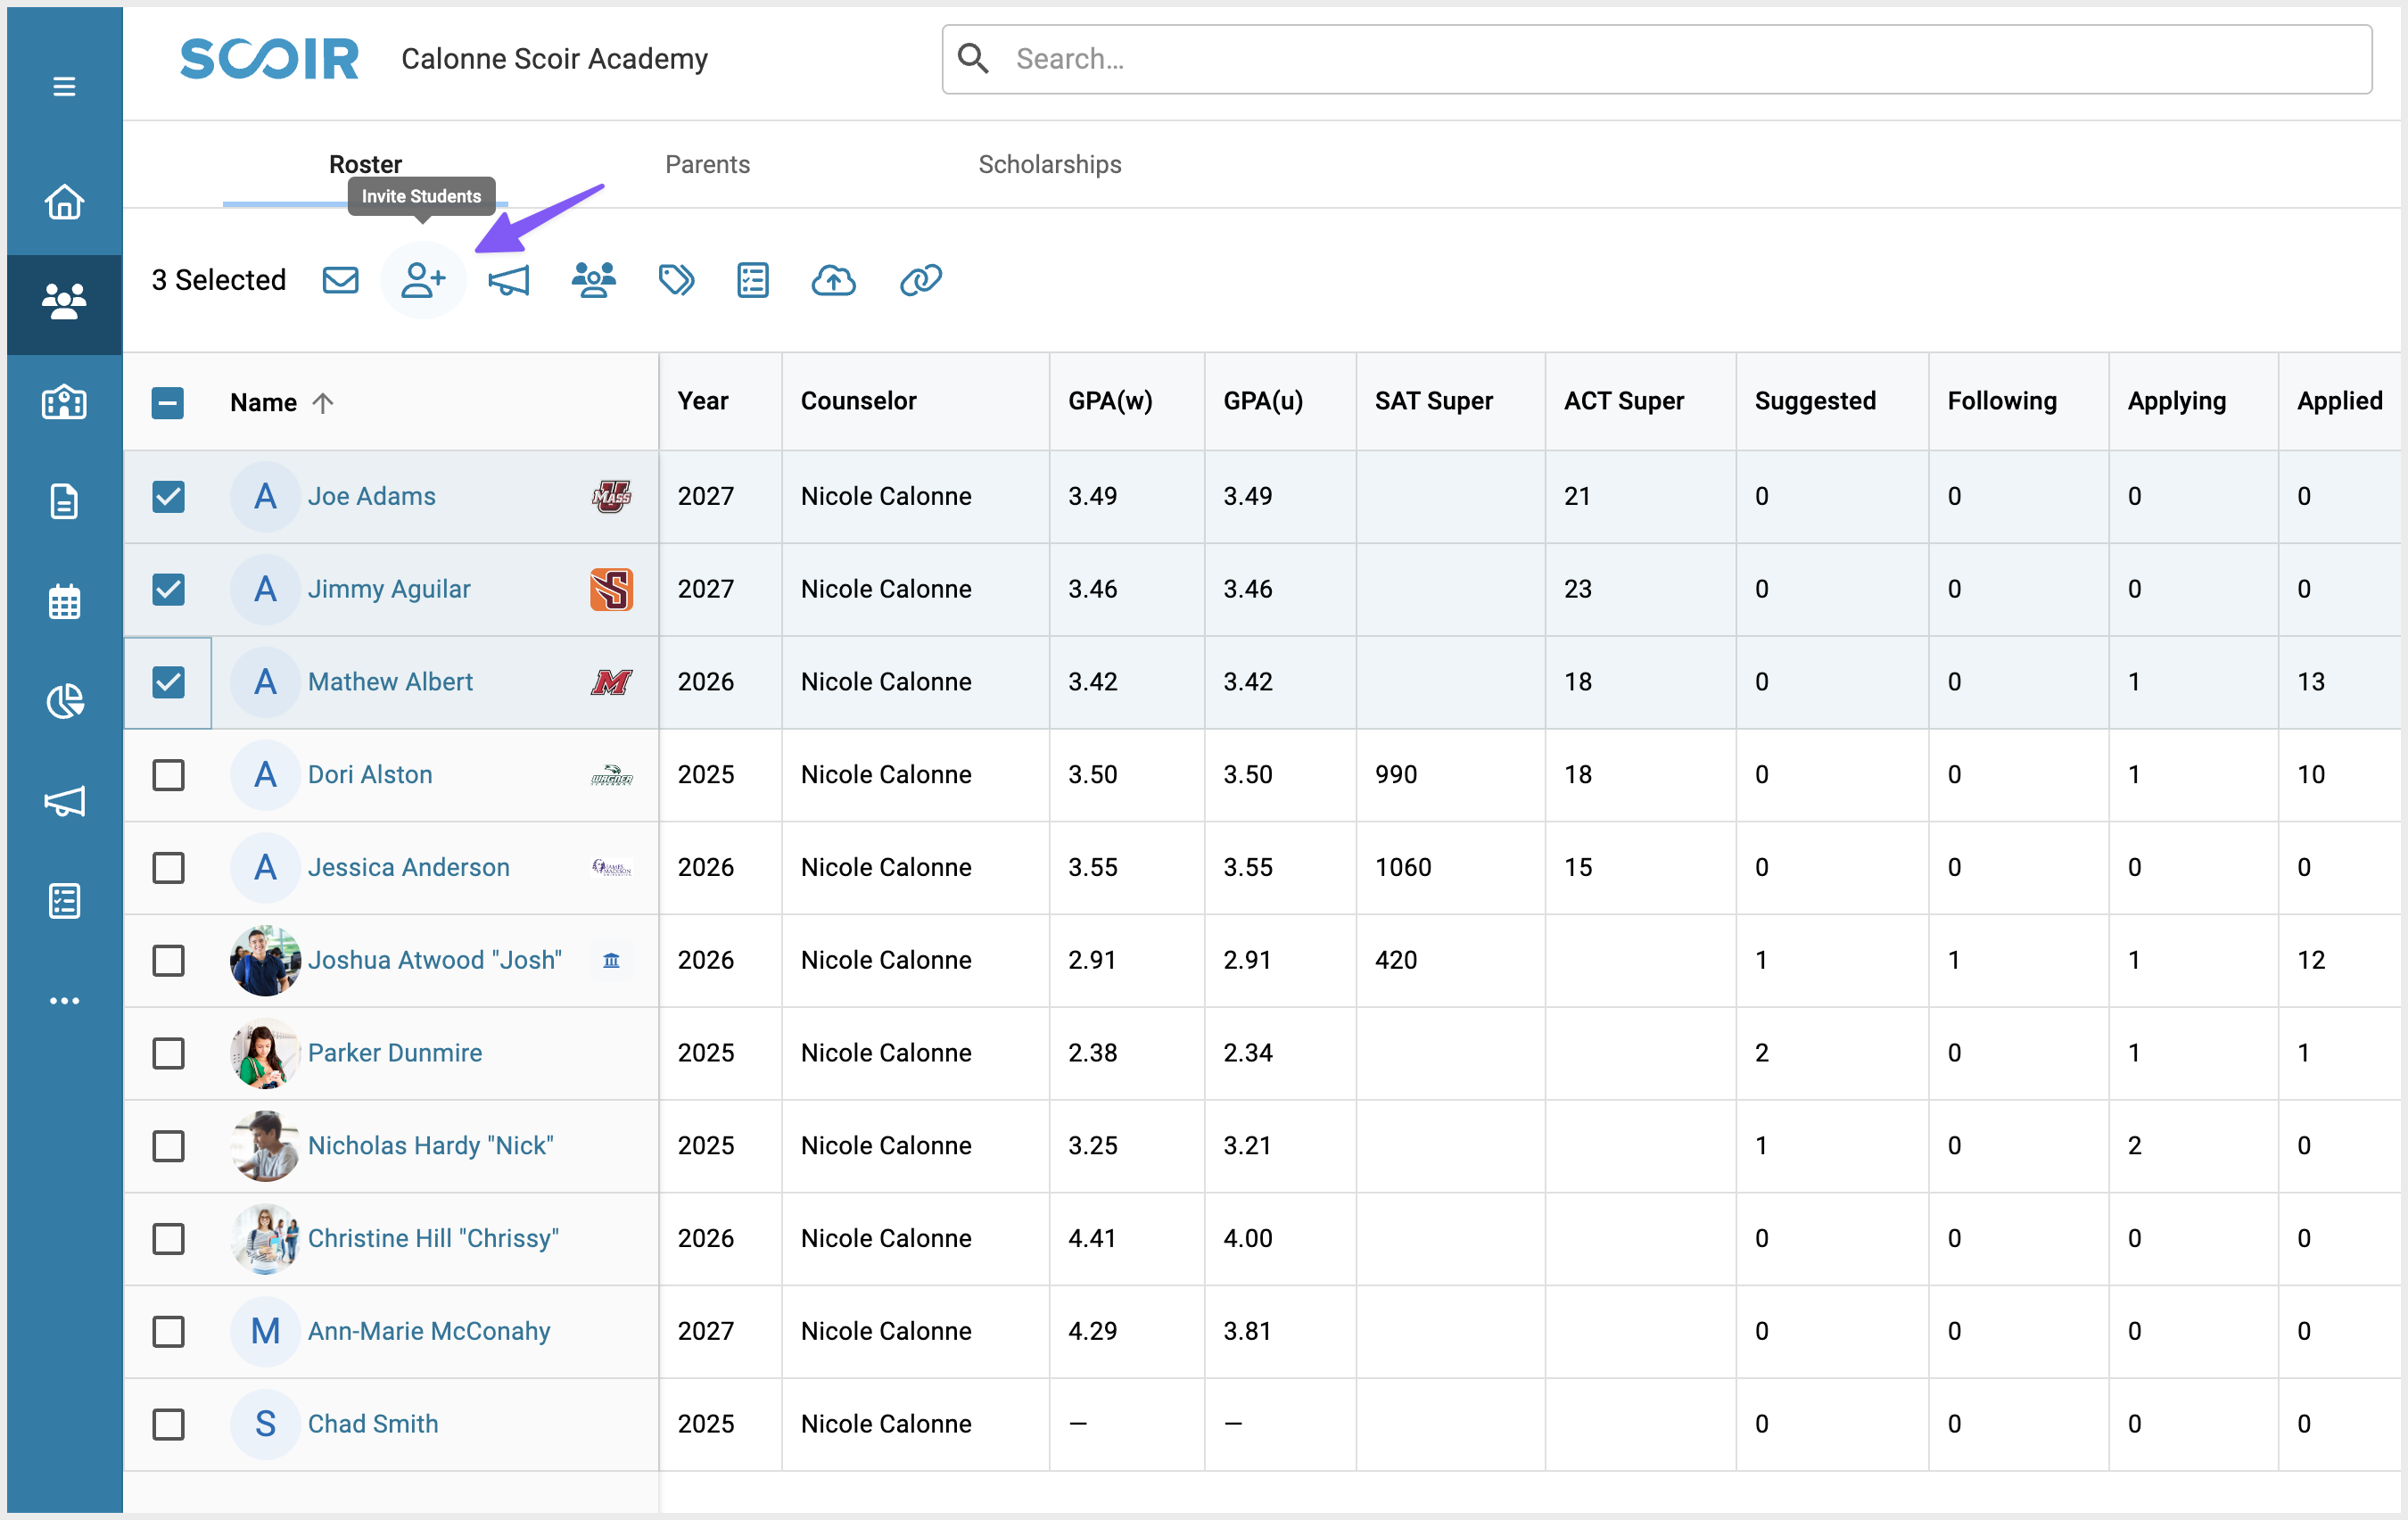Open Joshua Atwood "Josh" profile

[435, 960]
